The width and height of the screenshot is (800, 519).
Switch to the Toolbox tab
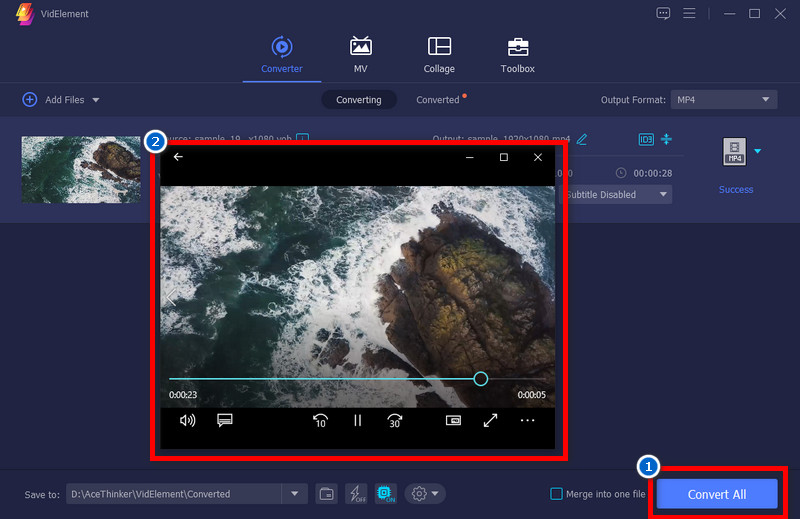coord(517,55)
